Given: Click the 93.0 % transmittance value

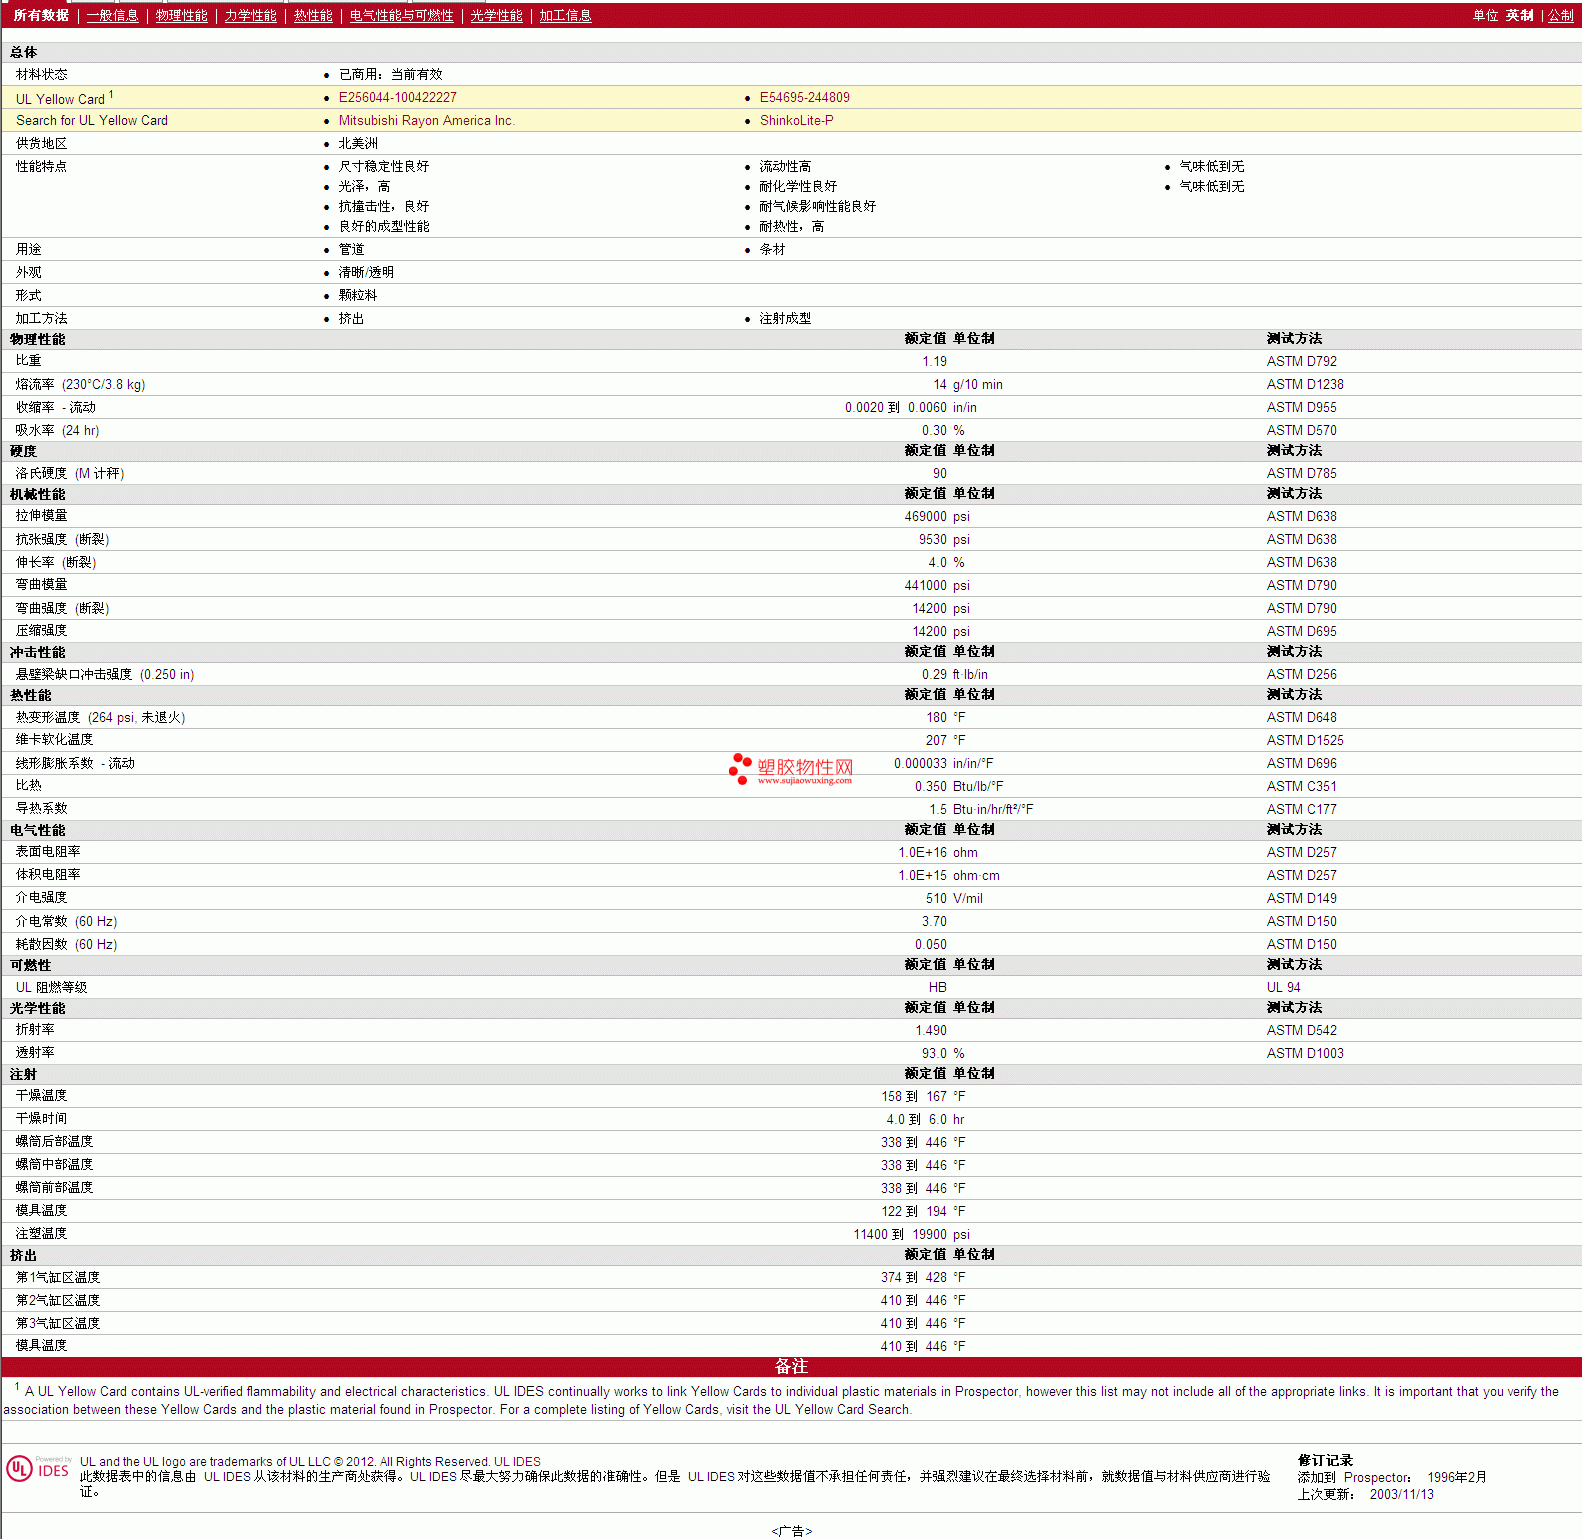Looking at the screenshot, I should point(943,1054).
